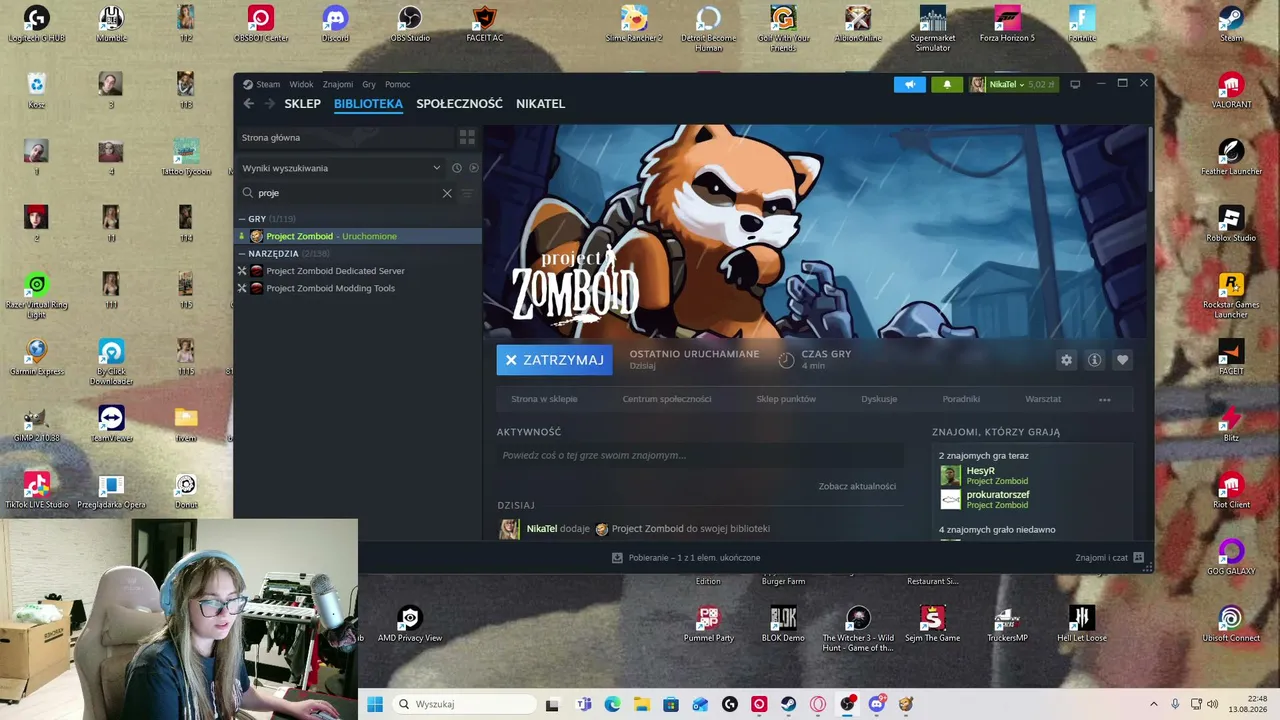The height and width of the screenshot is (720, 1280).
Task: Open Ubisoft Connect desktop shortcut
Action: 1231,624
